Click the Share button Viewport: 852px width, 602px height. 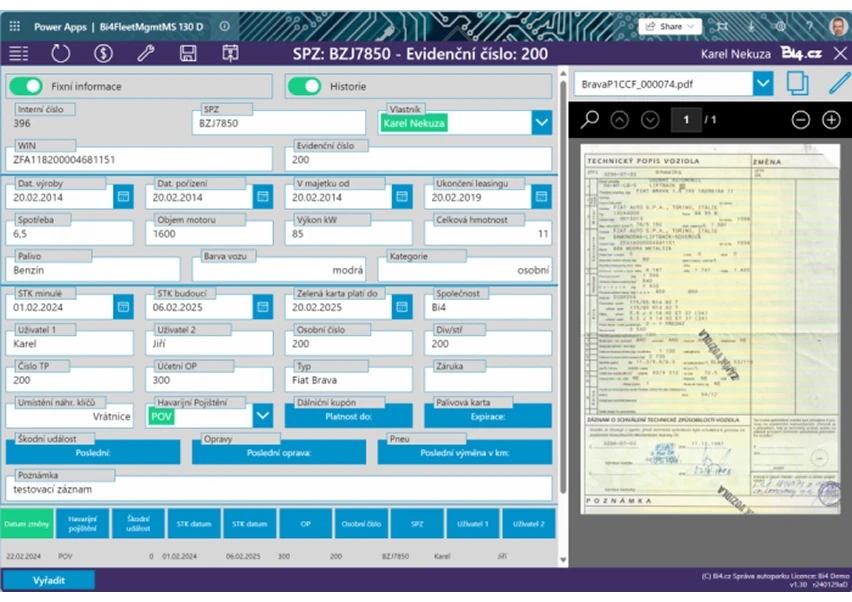(x=670, y=26)
